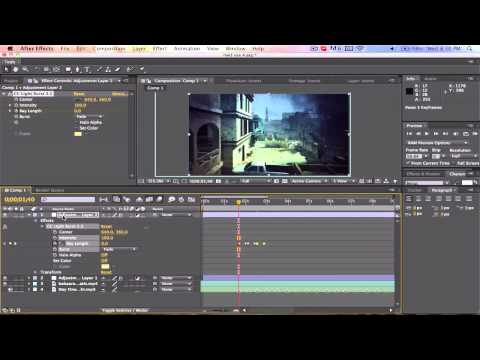Viewport: 480px width, 360px height.
Task: Click Play in the Preview panel
Action: tap(427, 134)
